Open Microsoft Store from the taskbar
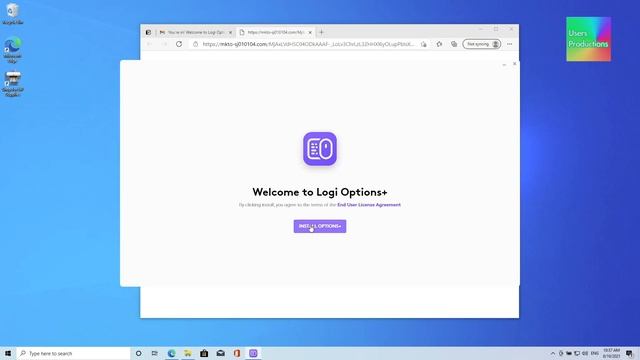640x360 pixels. (204, 353)
